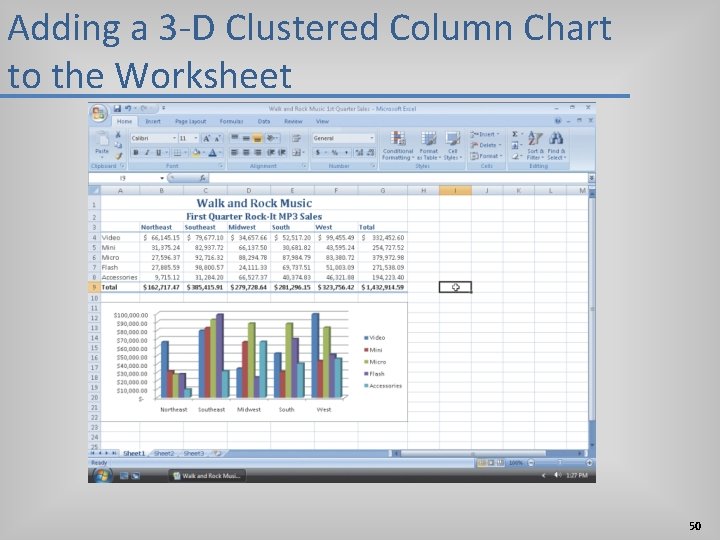Click the volume speaker icon in tray
The height and width of the screenshot is (540, 720).
(x=557, y=475)
